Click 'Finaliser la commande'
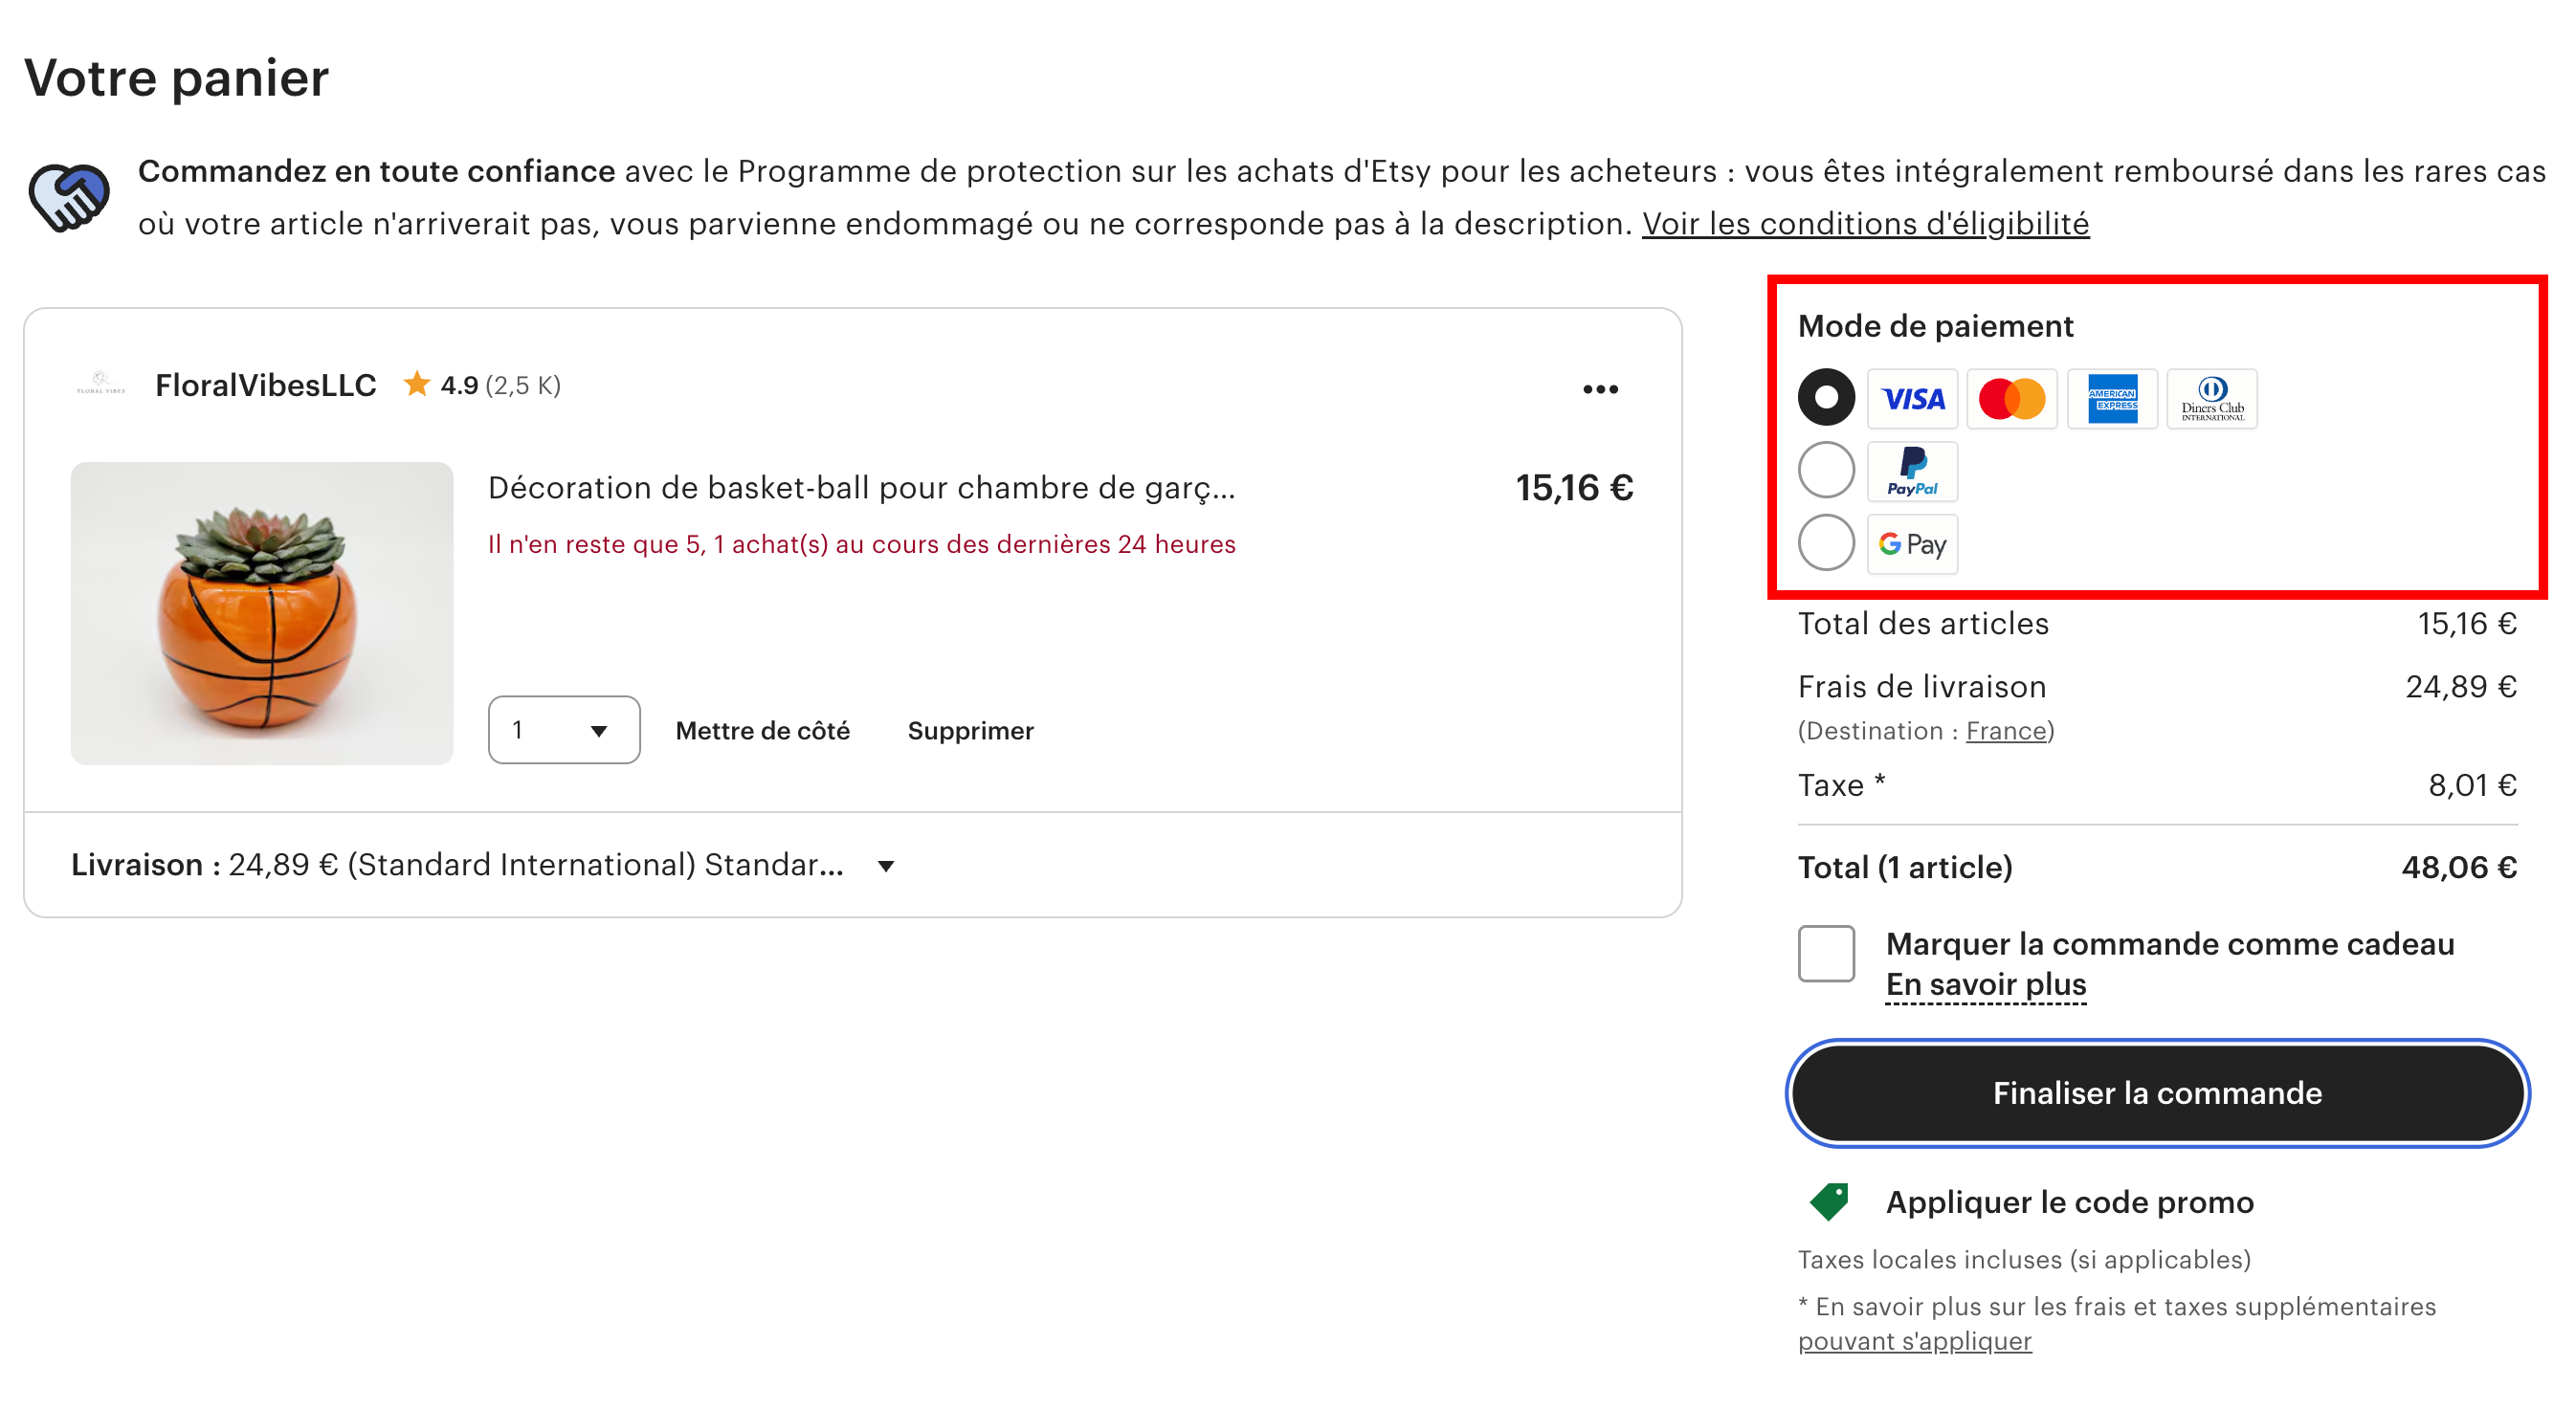This screenshot has height=1410, width=2576. coord(2156,1093)
